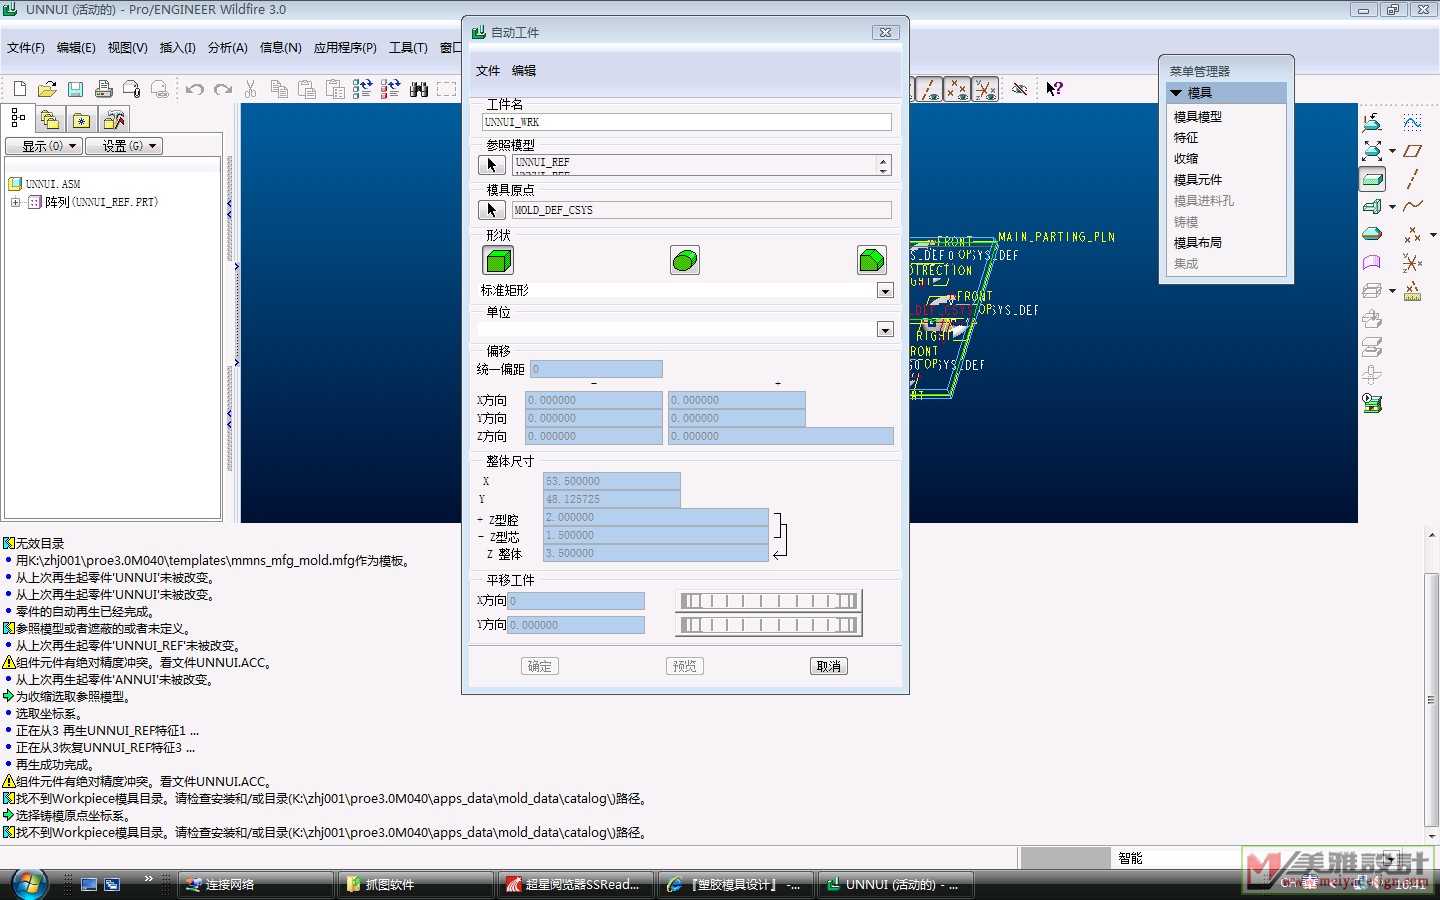
Task: Click the mold origin selection arrow button
Action: click(x=491, y=210)
